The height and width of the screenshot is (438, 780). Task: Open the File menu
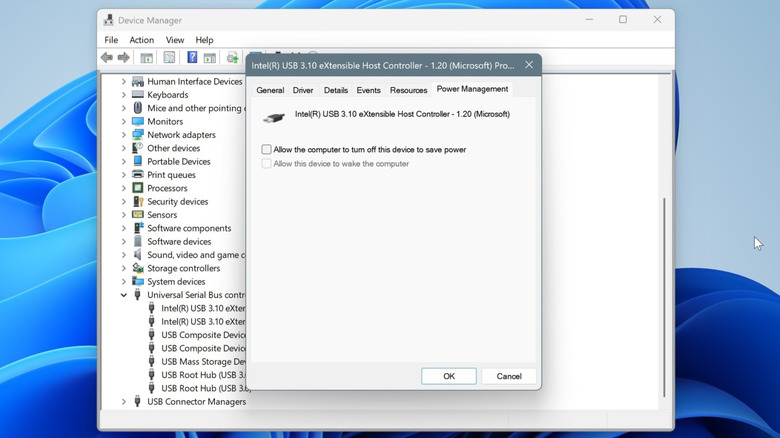[111, 40]
